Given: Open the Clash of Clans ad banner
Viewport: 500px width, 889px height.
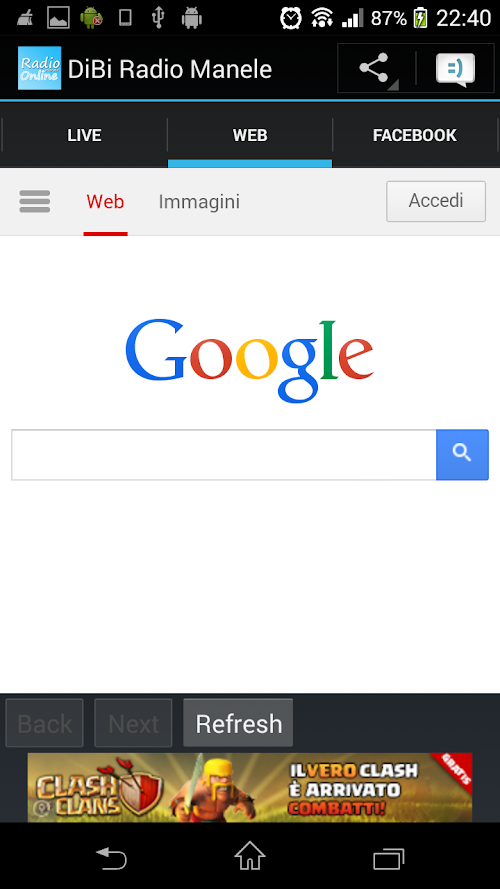Looking at the screenshot, I should [250, 788].
